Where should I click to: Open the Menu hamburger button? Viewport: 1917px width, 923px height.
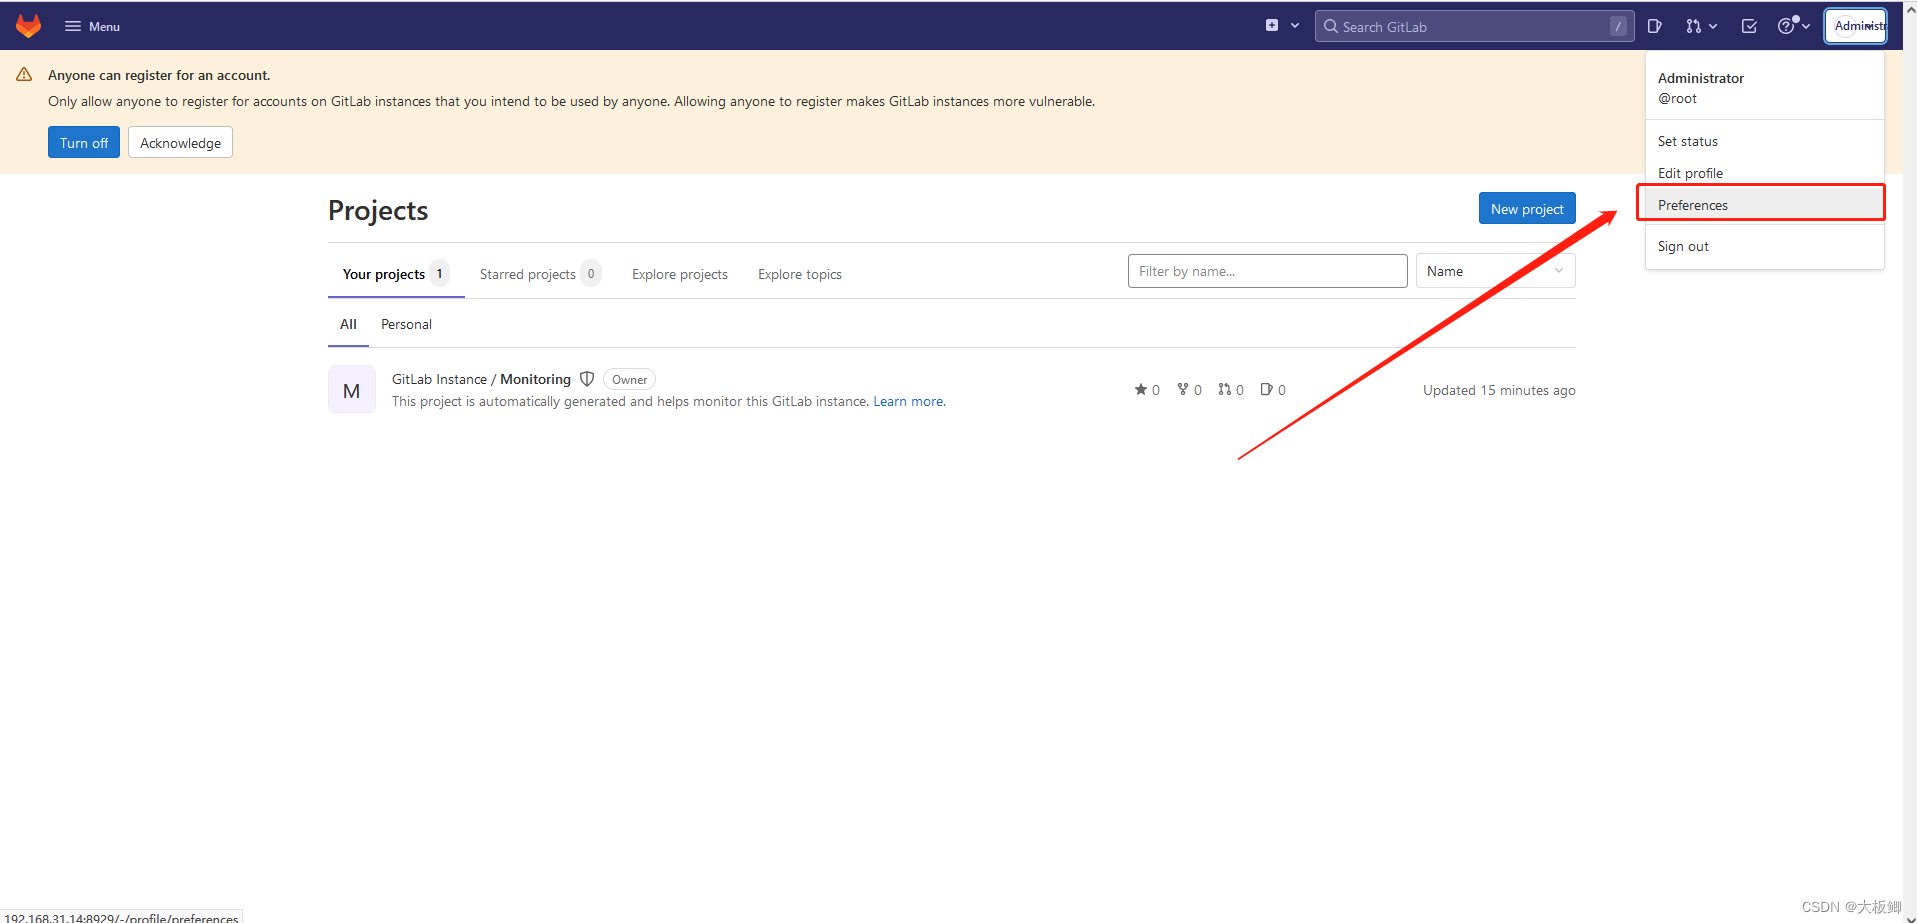pyautogui.click(x=92, y=26)
